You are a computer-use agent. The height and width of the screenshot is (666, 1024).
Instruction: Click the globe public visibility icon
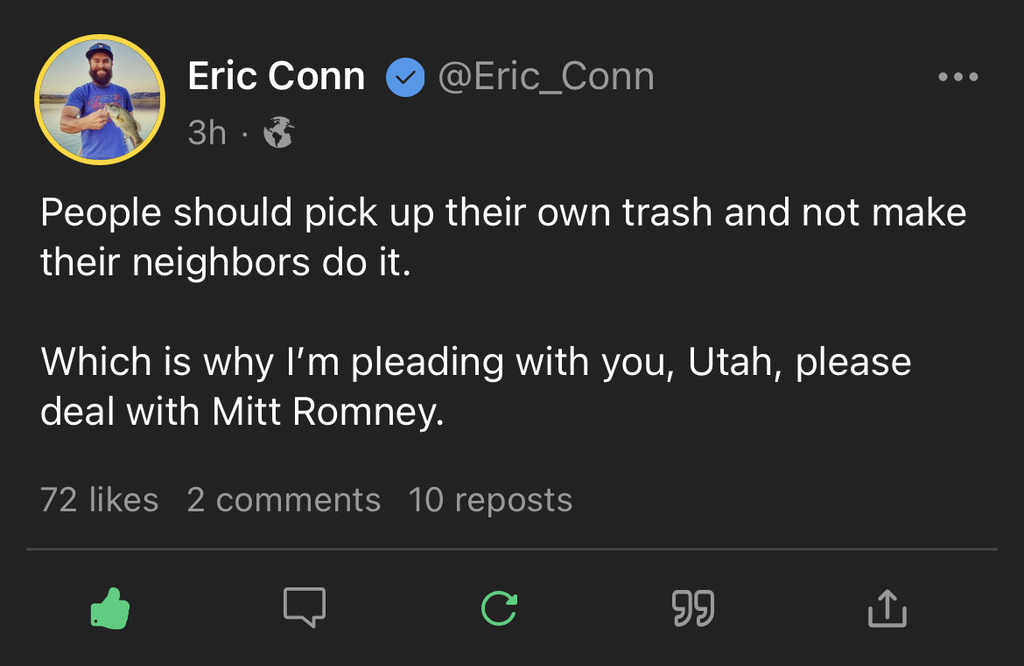click(x=278, y=132)
